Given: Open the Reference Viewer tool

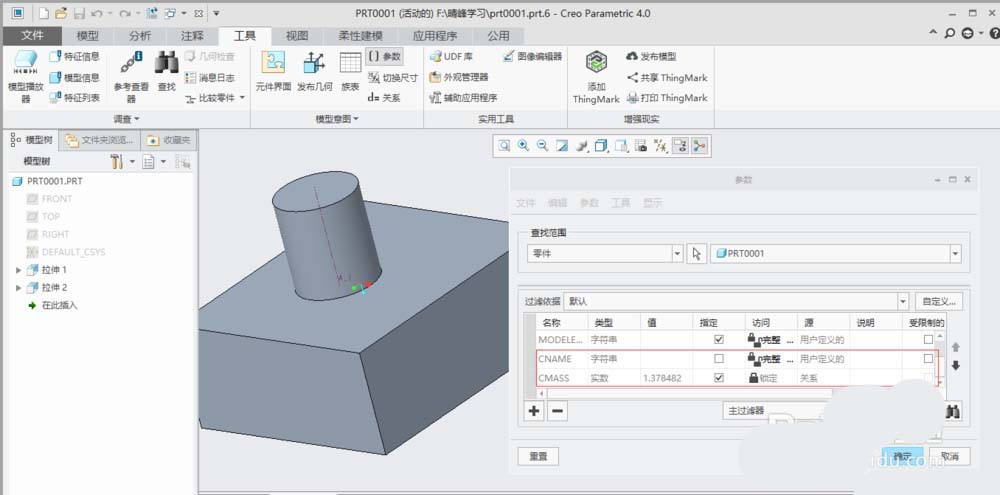Looking at the screenshot, I should click(131, 64).
